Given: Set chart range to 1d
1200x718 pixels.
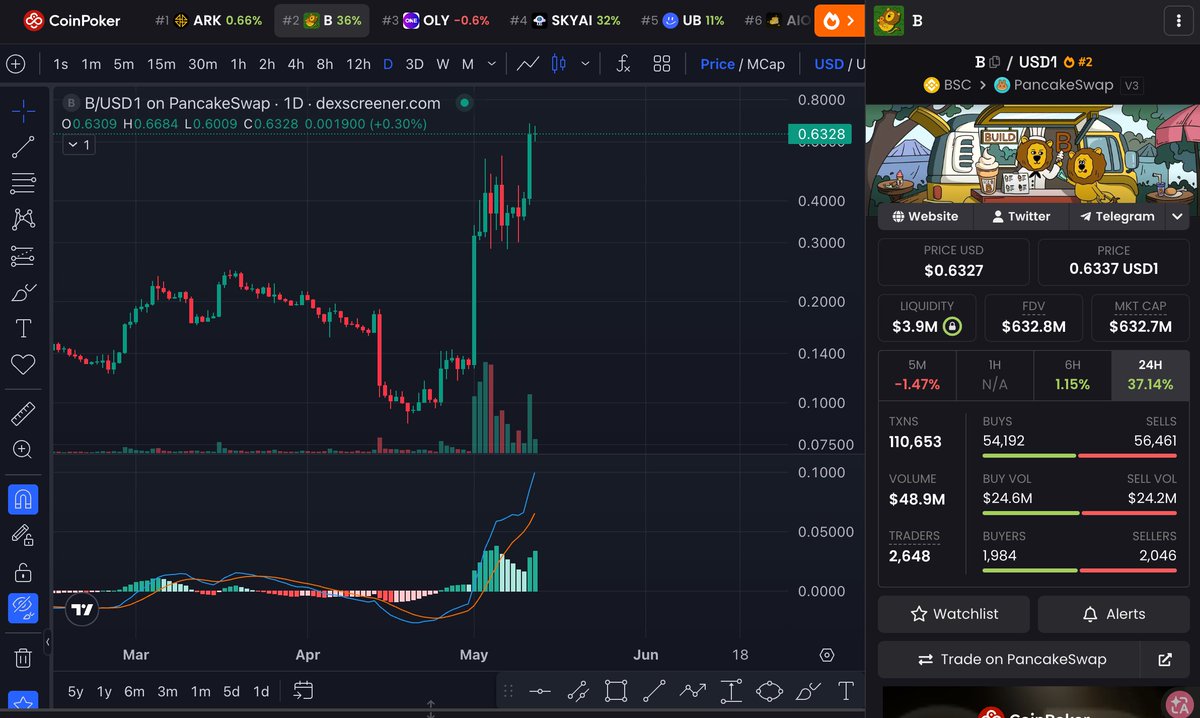Looking at the screenshot, I should (x=261, y=691).
